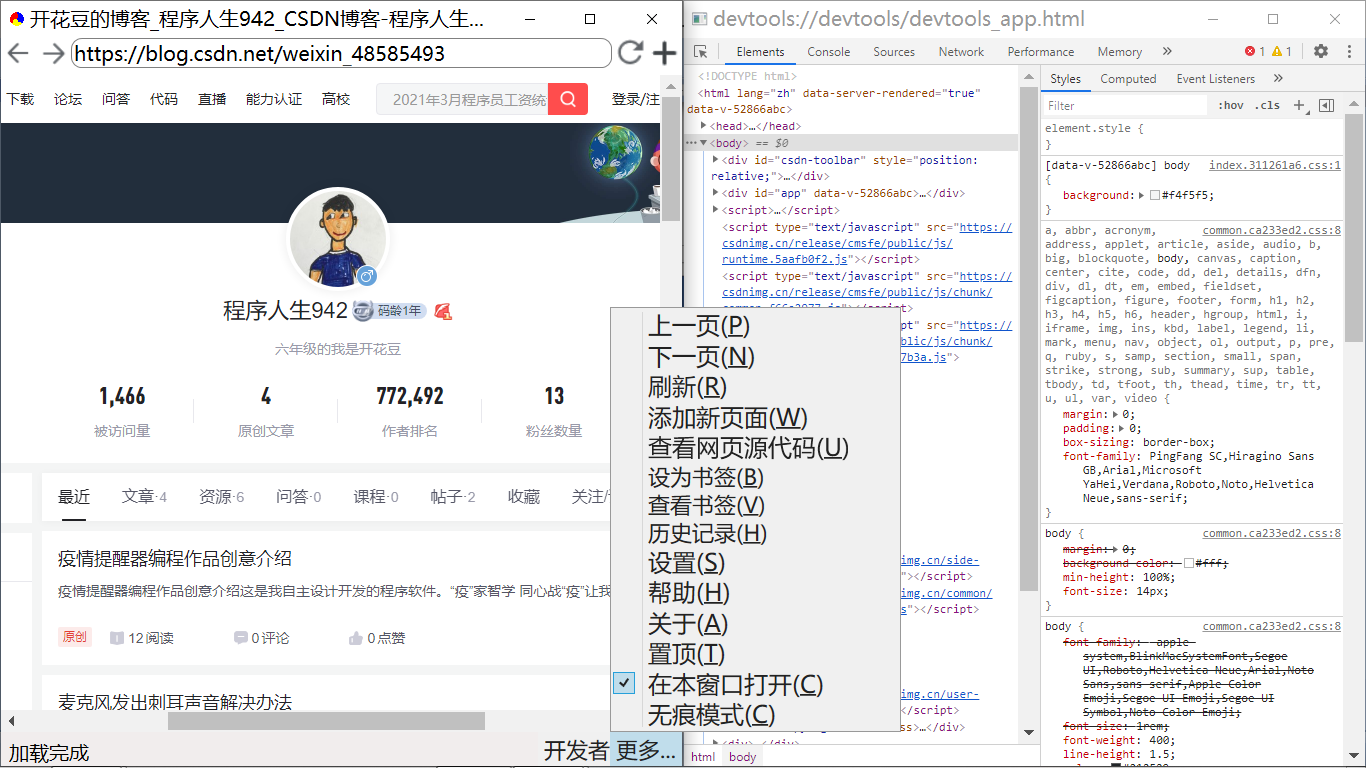The image size is (1366, 768).
Task: Click the red badge icon after 码龄1年
Action: click(x=444, y=311)
